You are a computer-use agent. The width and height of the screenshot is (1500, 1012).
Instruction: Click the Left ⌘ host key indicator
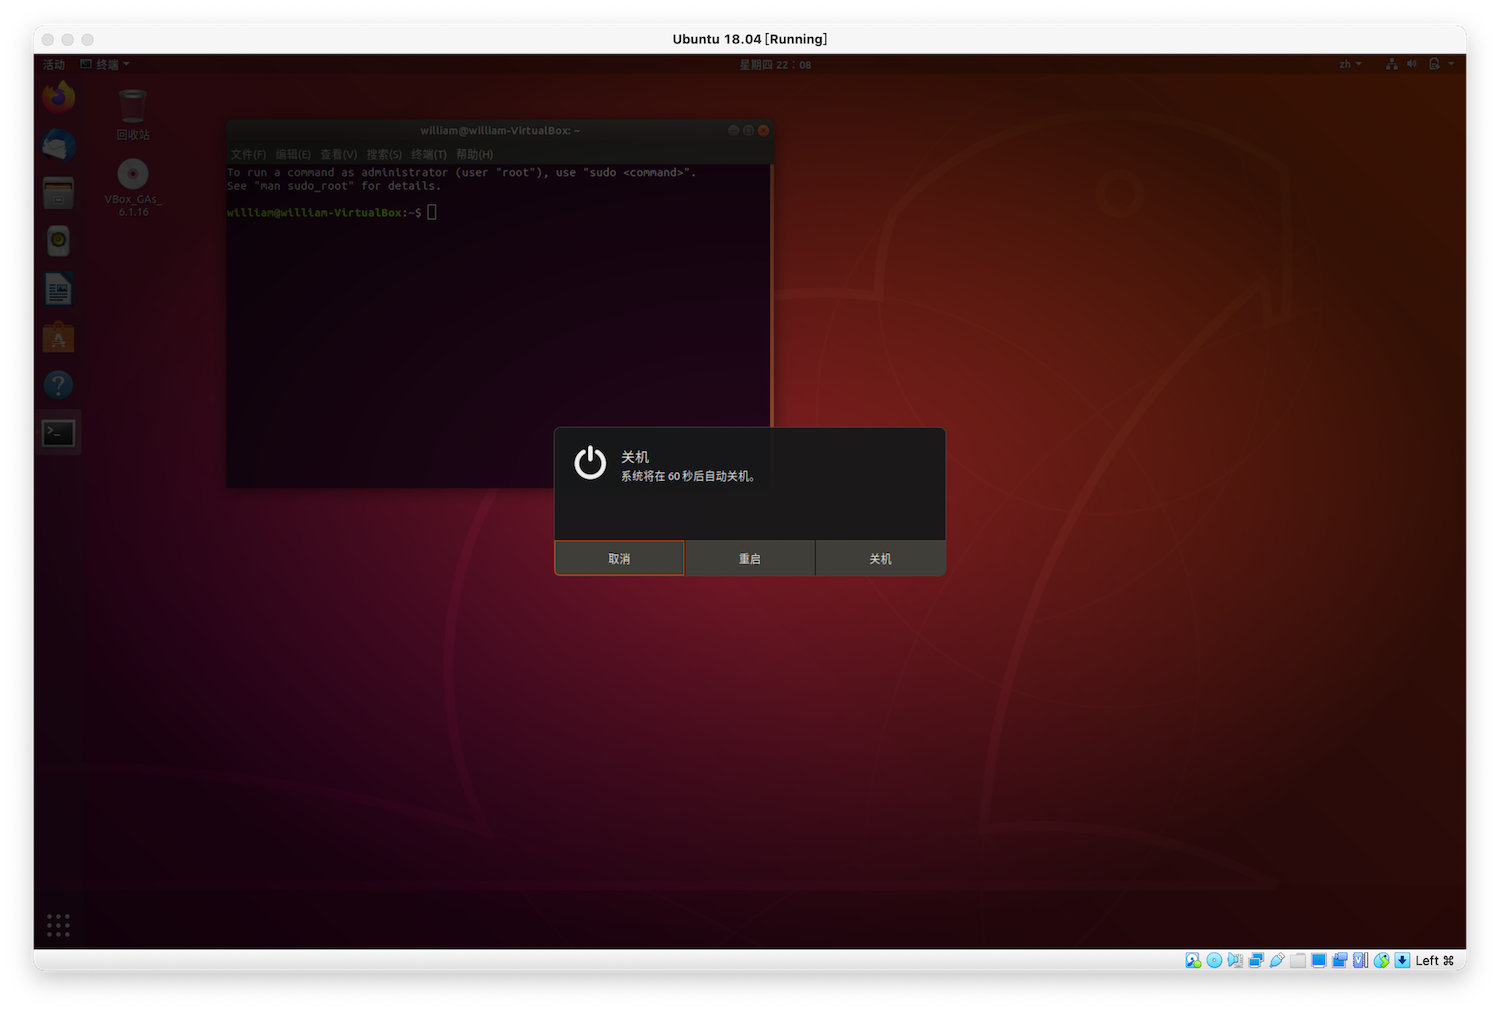coord(1435,960)
